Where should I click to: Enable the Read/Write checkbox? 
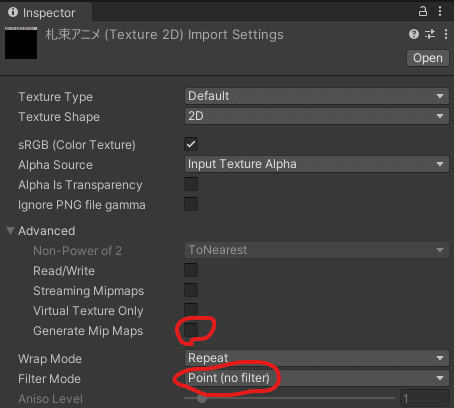(191, 270)
